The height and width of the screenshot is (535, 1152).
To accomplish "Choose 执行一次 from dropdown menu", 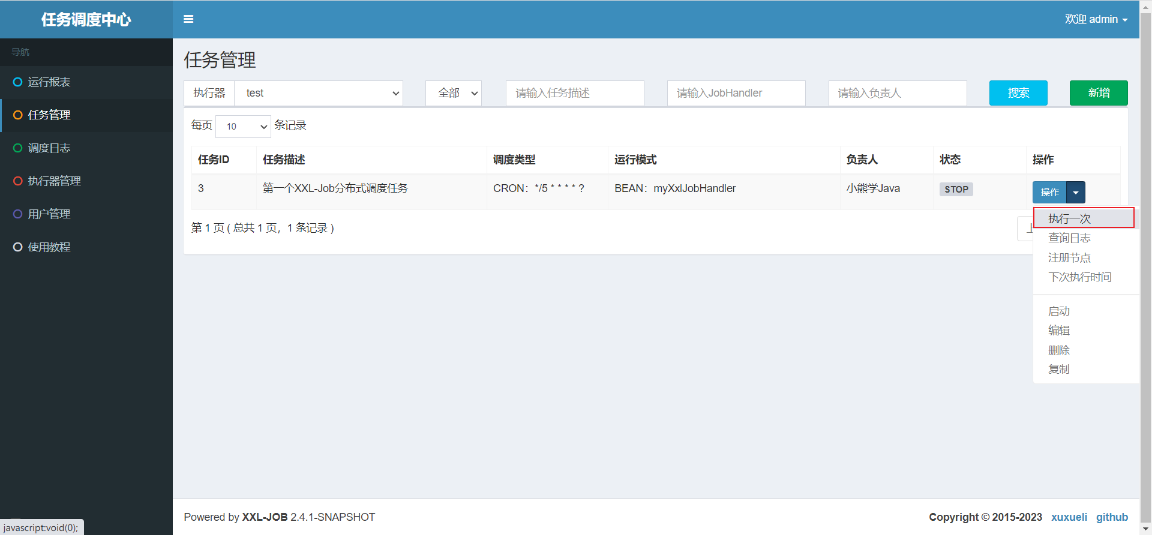I will coord(1084,218).
